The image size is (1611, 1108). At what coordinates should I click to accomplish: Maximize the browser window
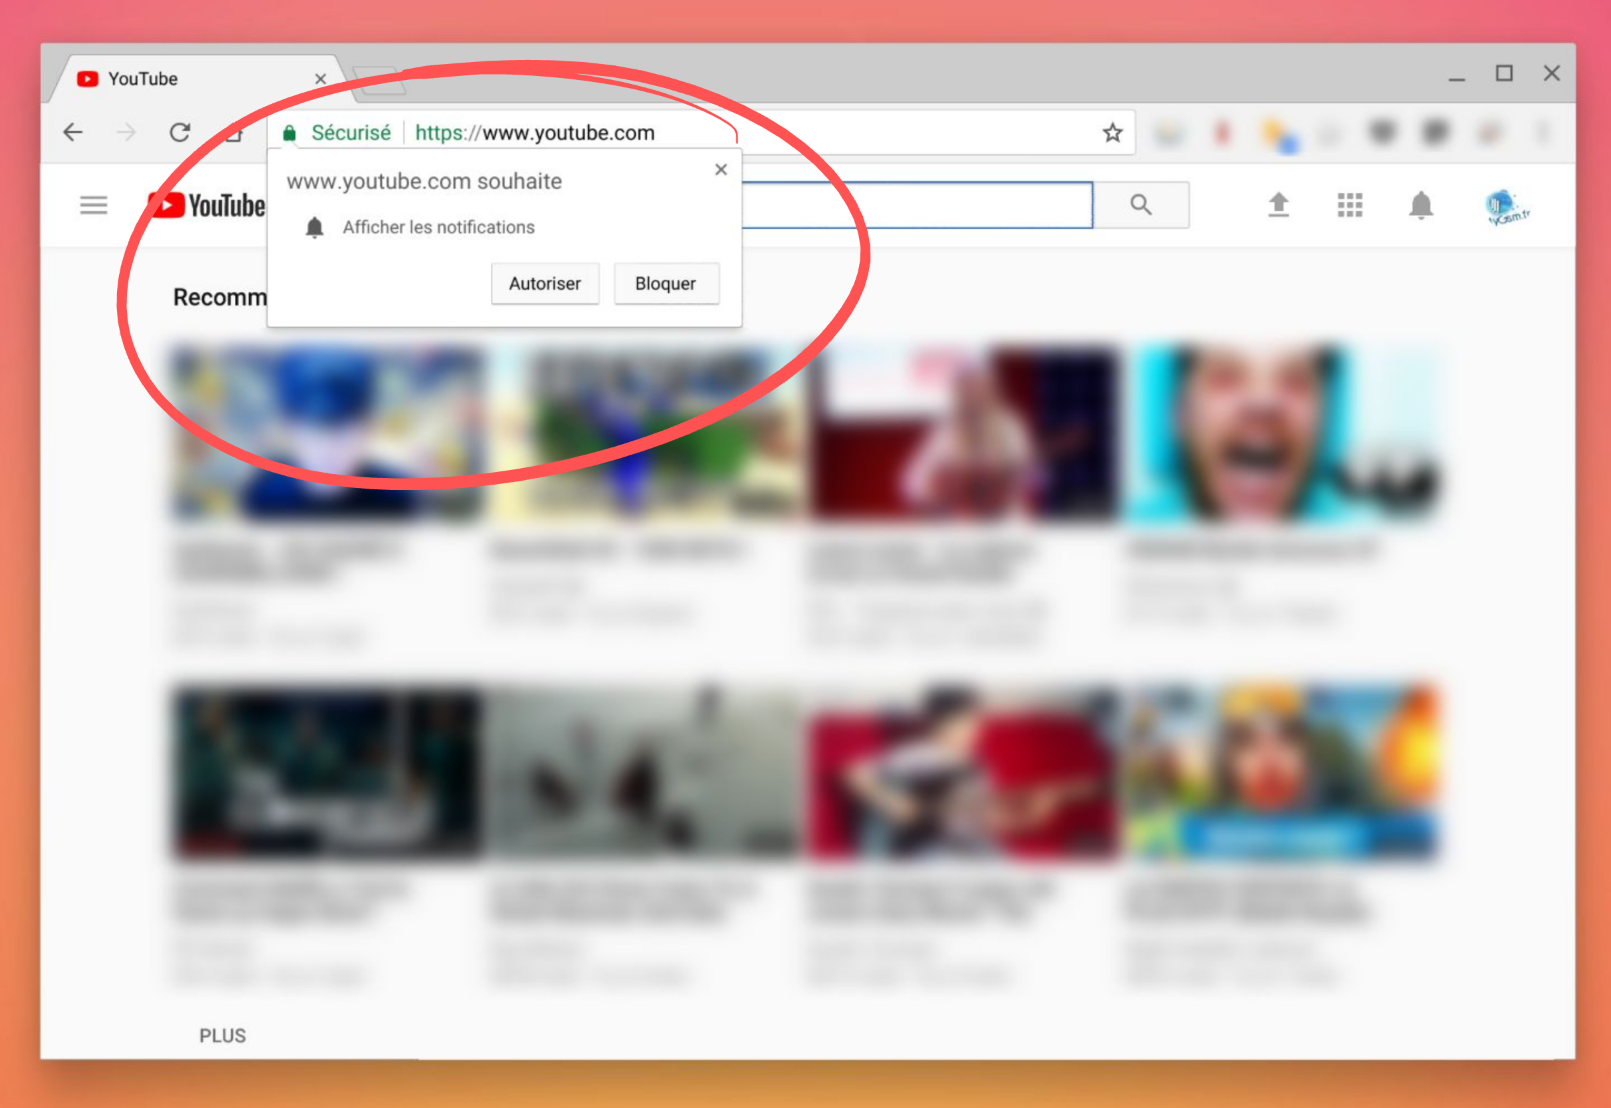1504,73
